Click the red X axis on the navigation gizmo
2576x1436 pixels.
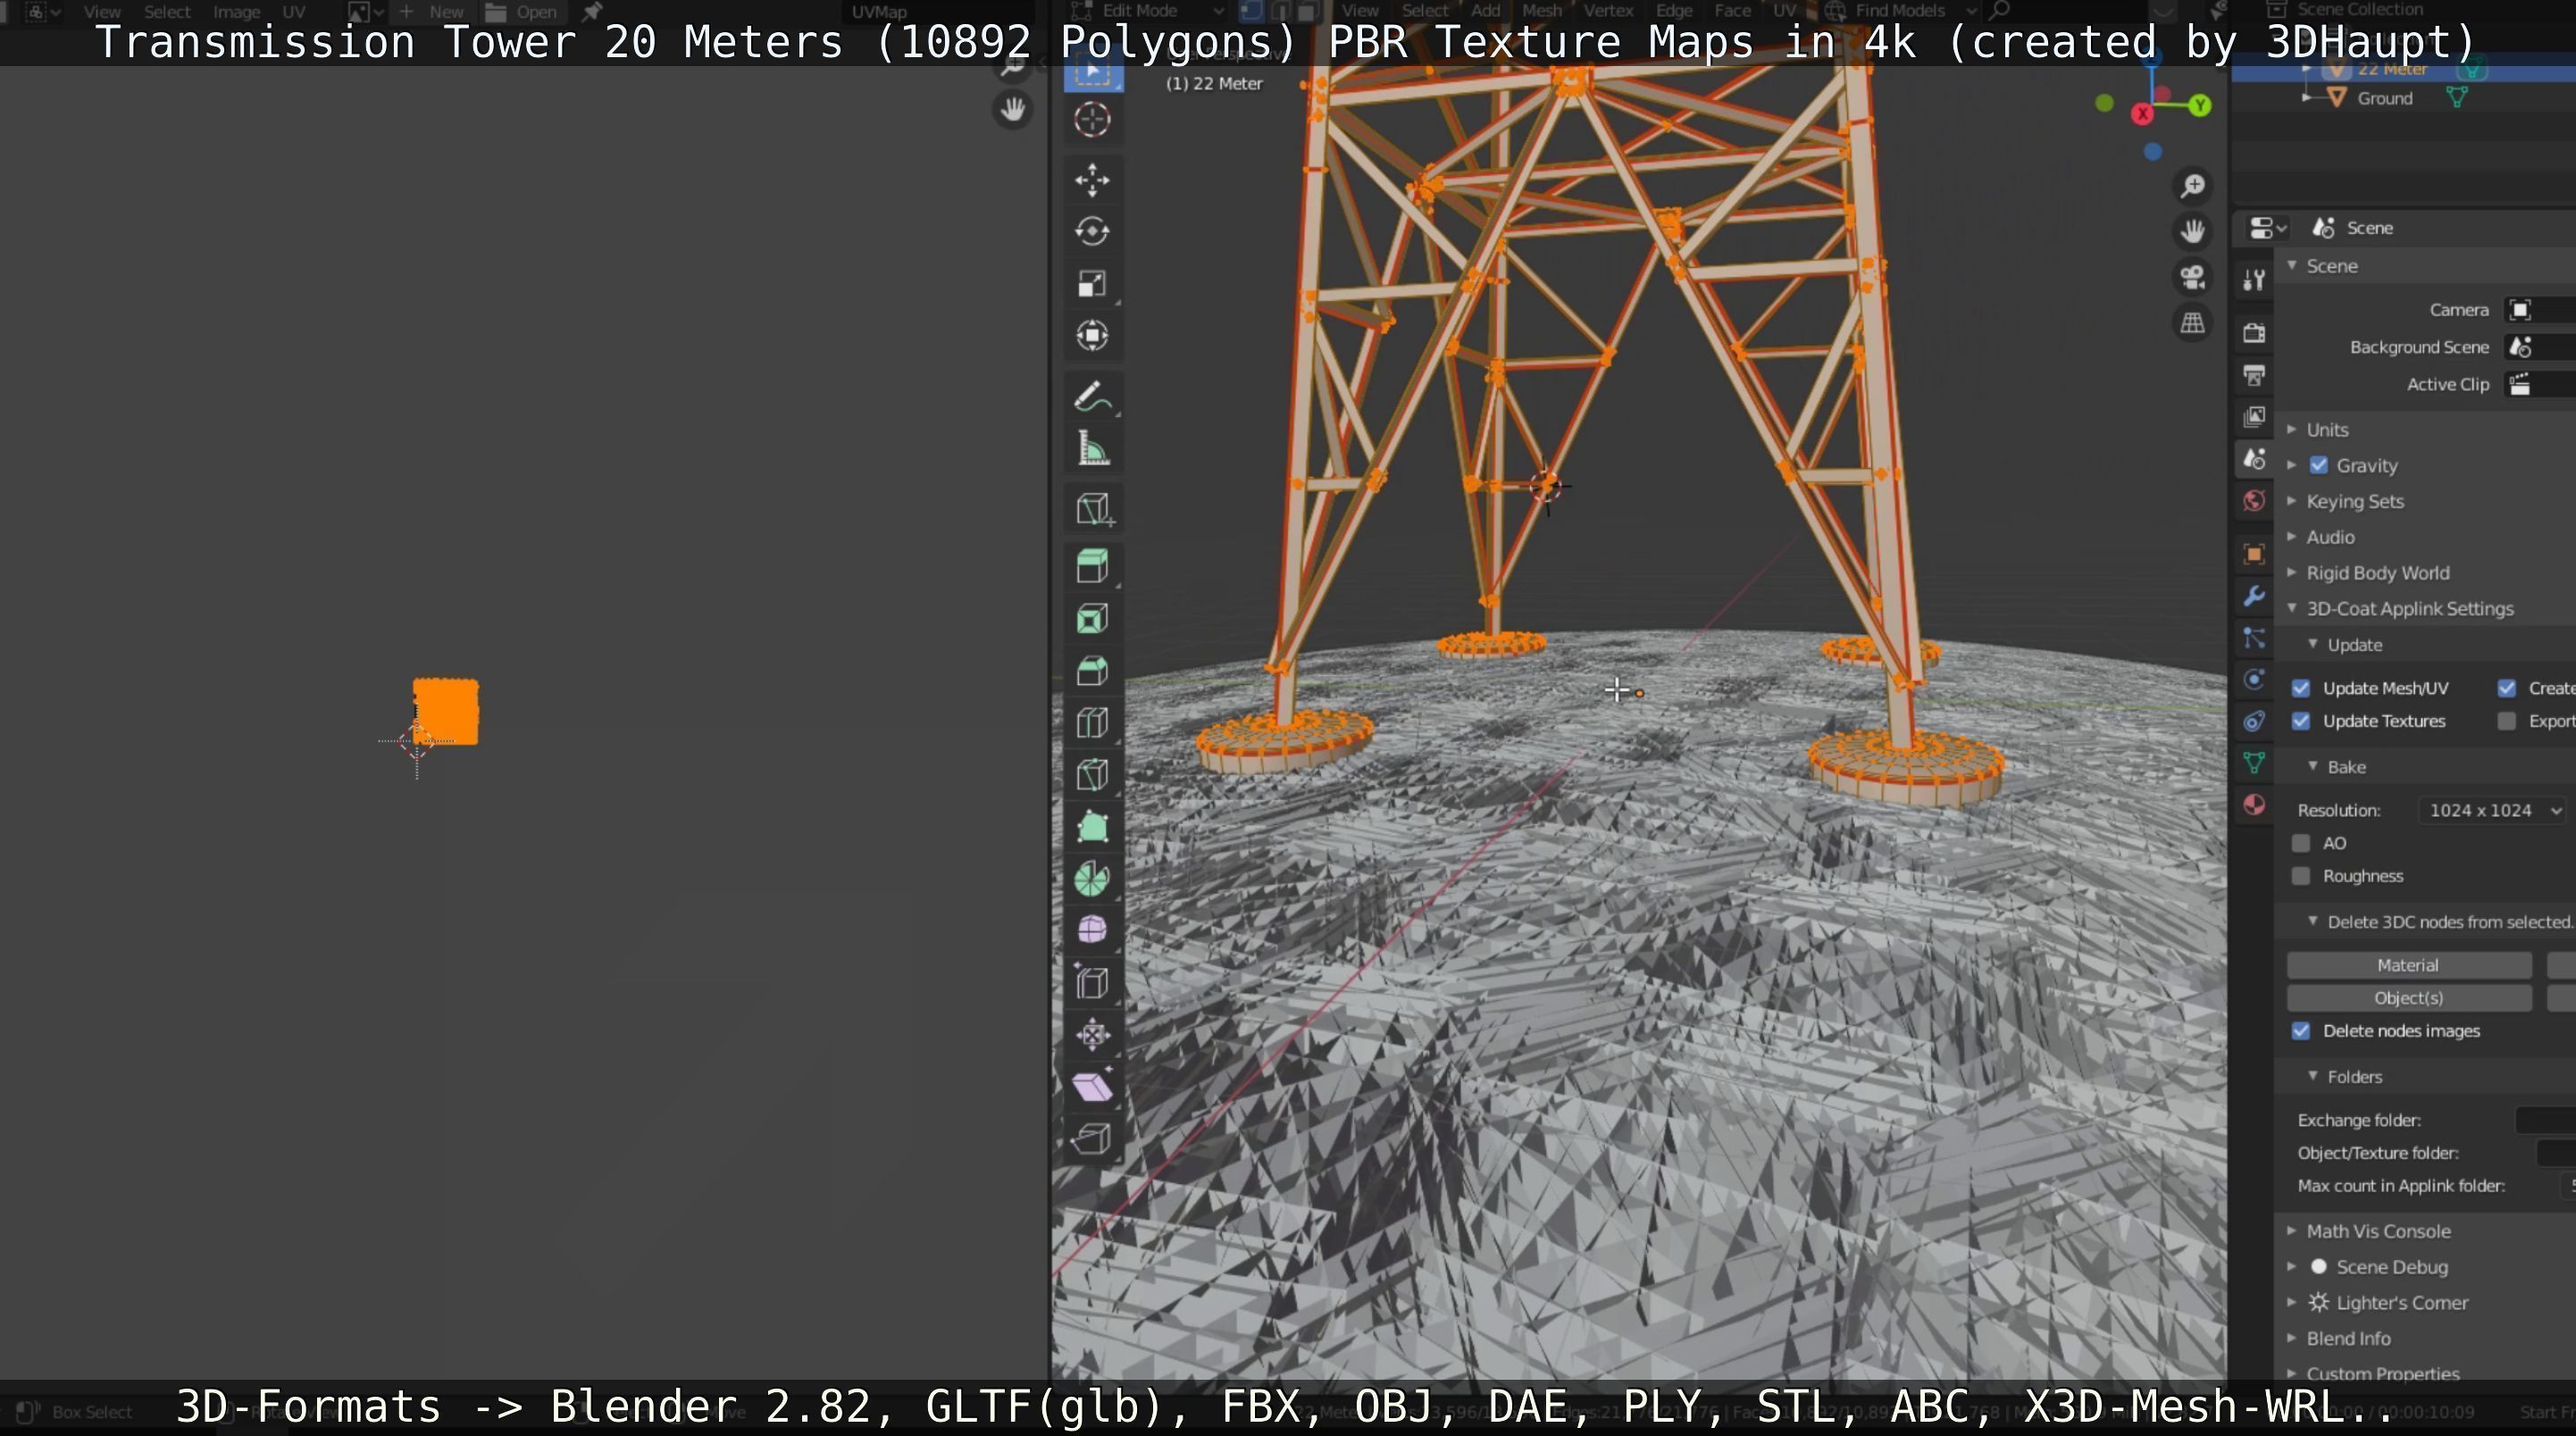(2142, 114)
